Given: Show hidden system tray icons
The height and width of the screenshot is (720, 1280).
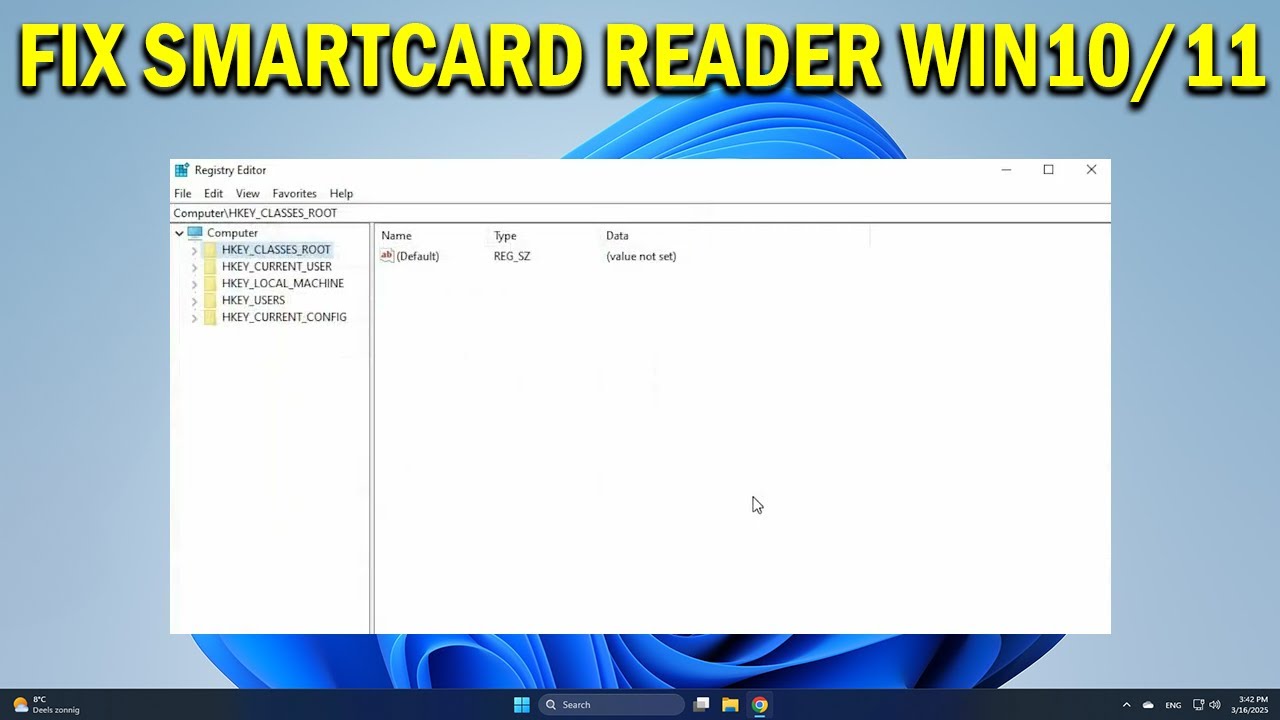Looking at the screenshot, I should click(1126, 705).
